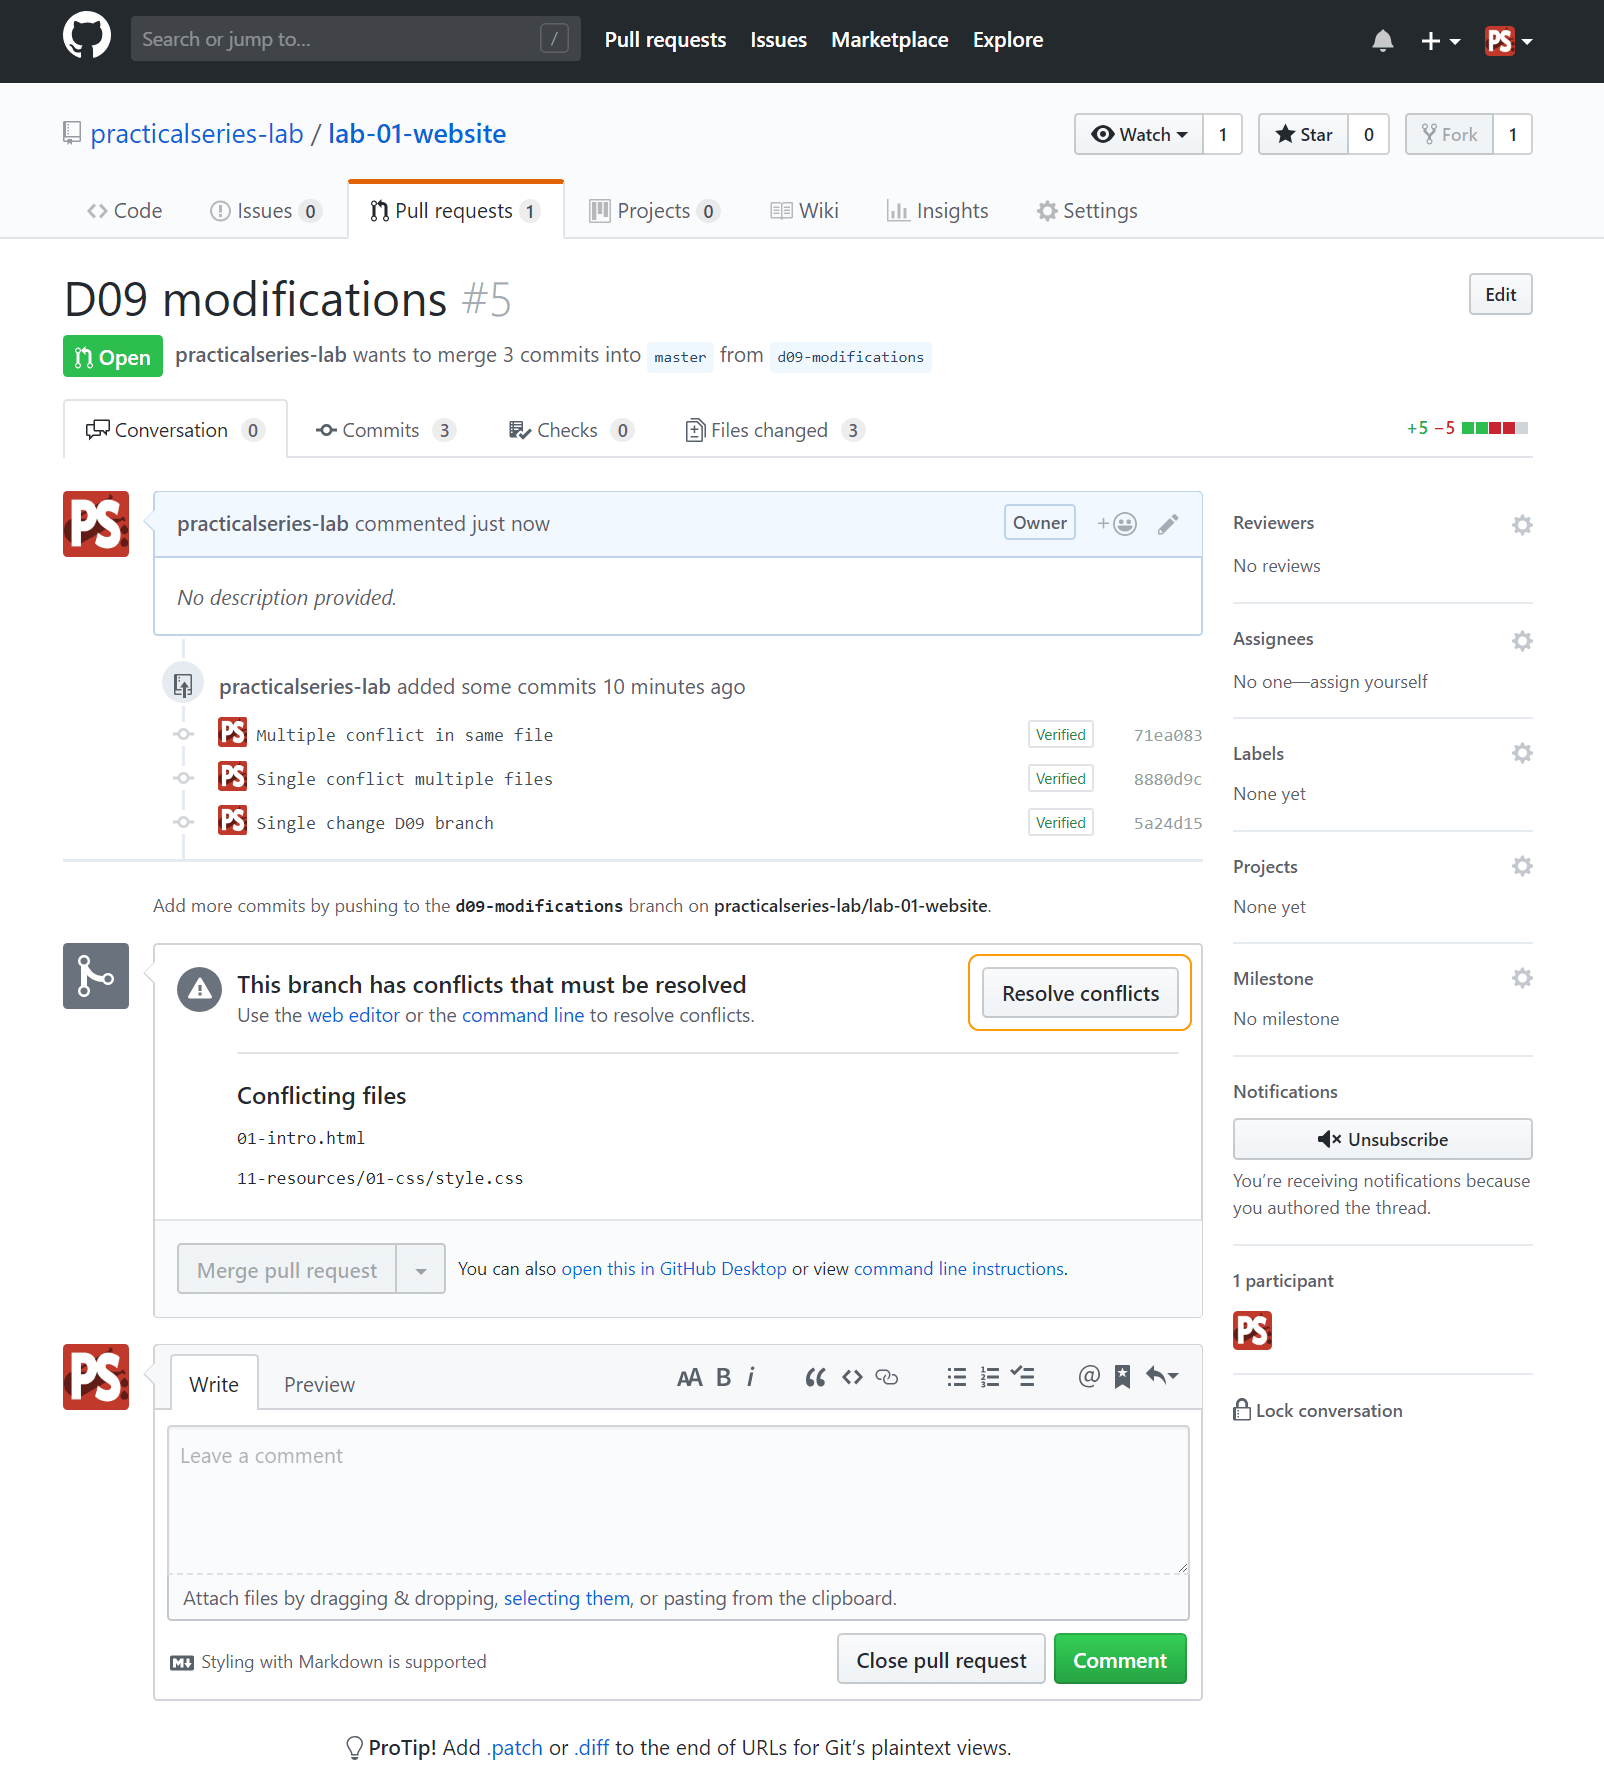Click into the Leave a comment field
Screen dimensions: 1604x1782
(x=678, y=1500)
